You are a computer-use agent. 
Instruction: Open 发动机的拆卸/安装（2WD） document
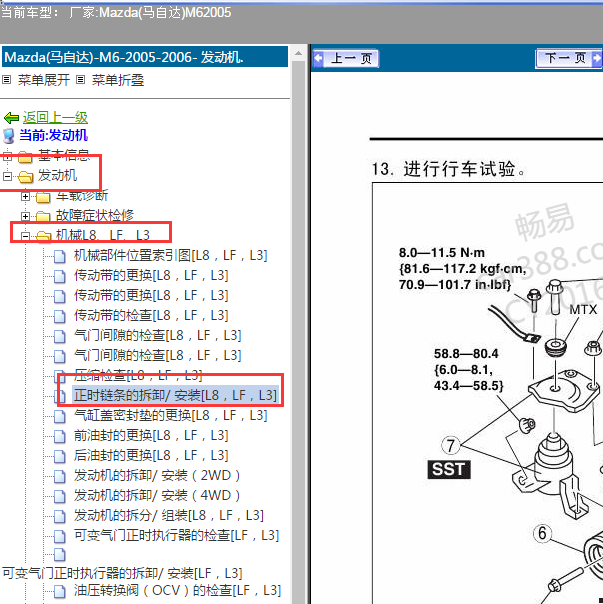point(157,475)
